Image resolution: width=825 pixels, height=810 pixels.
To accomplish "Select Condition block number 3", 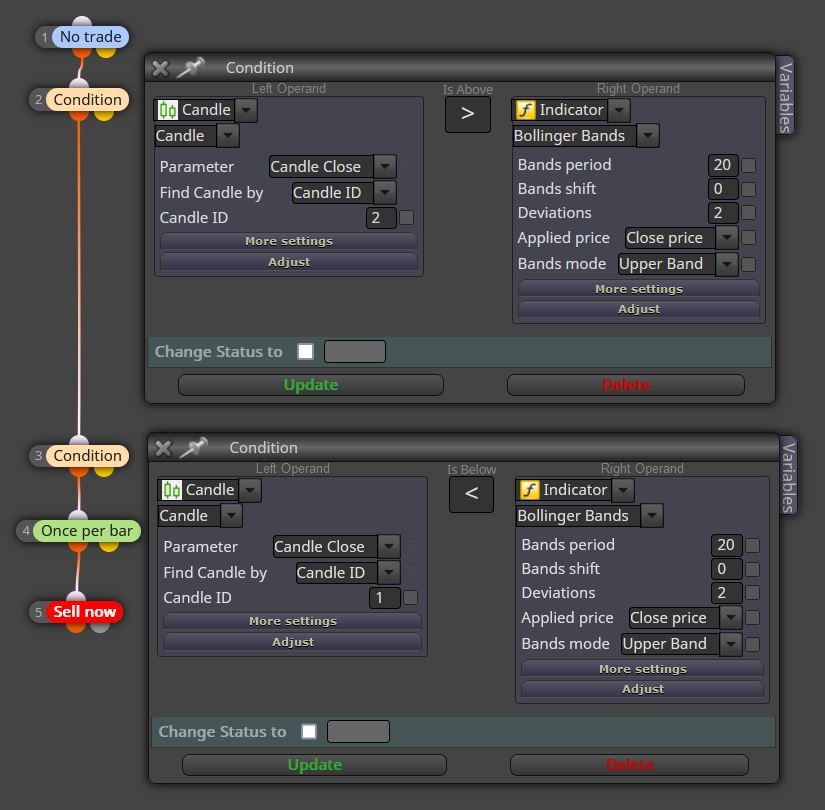I will click(x=87, y=455).
